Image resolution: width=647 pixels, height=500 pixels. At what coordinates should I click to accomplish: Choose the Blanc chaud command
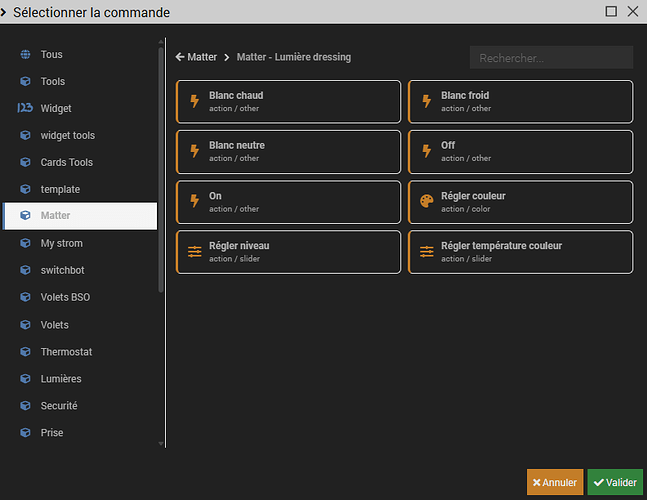click(288, 101)
